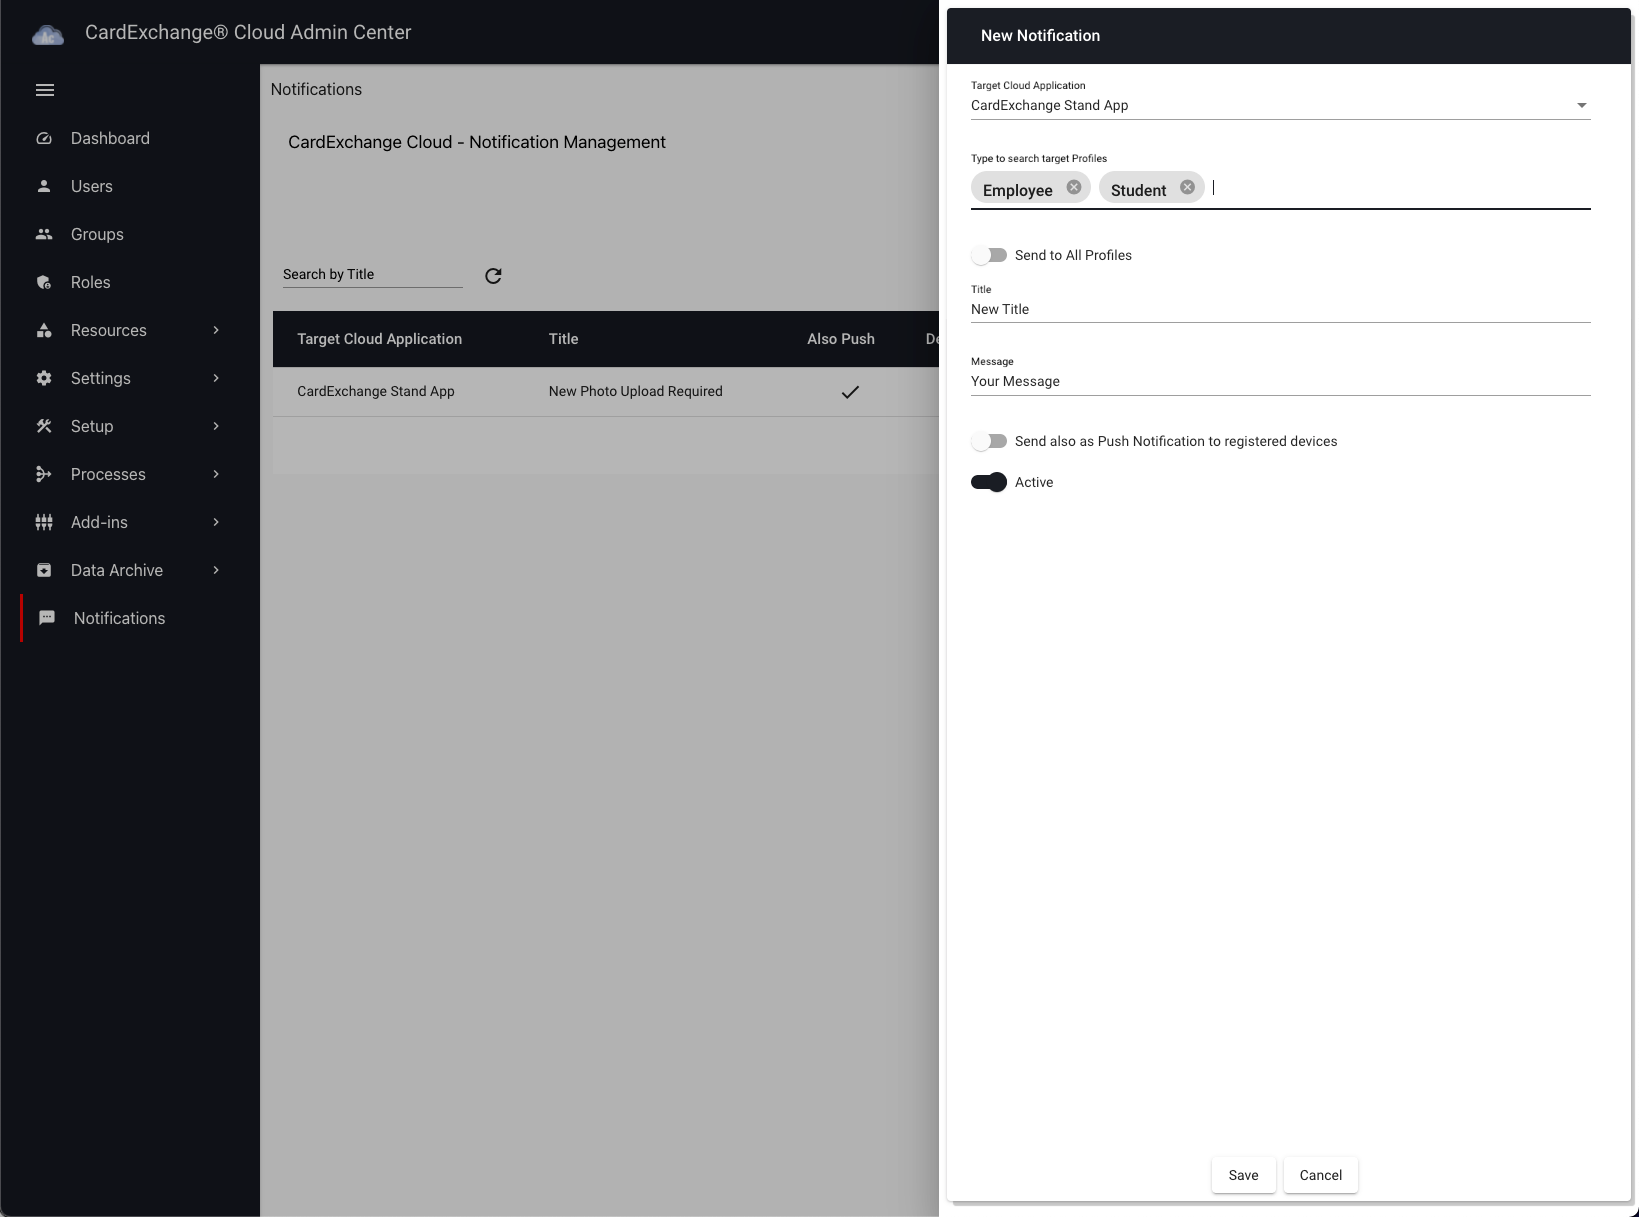Click the Data Archive box icon

(x=44, y=571)
